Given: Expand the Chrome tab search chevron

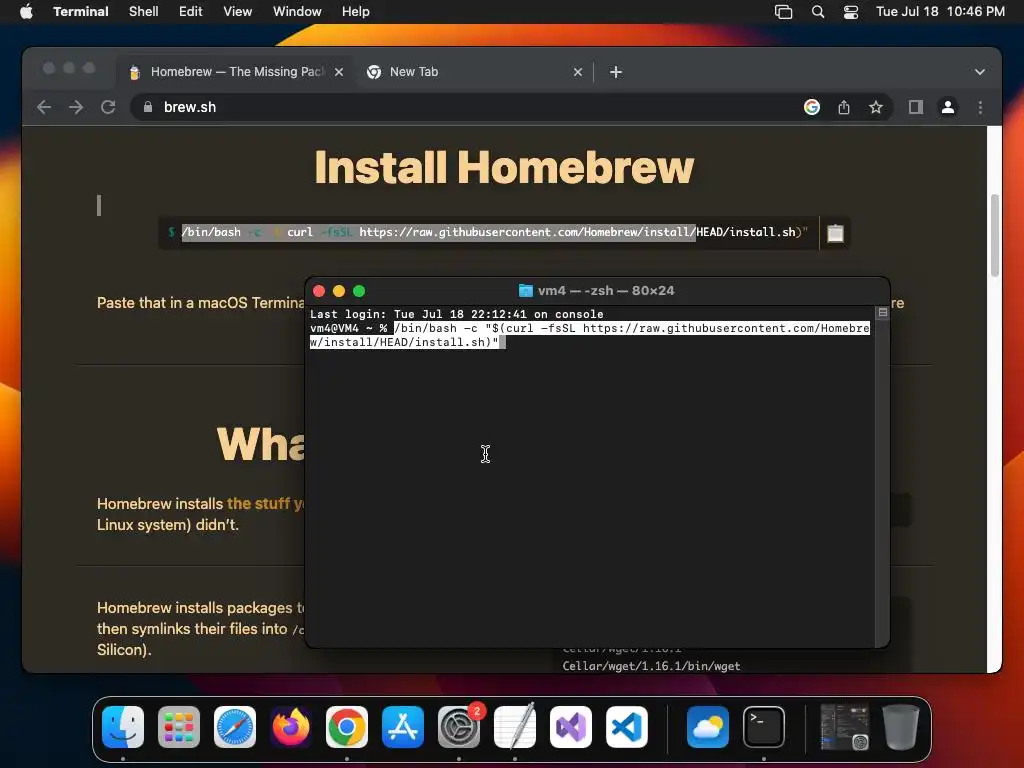Looking at the screenshot, I should click(980, 72).
